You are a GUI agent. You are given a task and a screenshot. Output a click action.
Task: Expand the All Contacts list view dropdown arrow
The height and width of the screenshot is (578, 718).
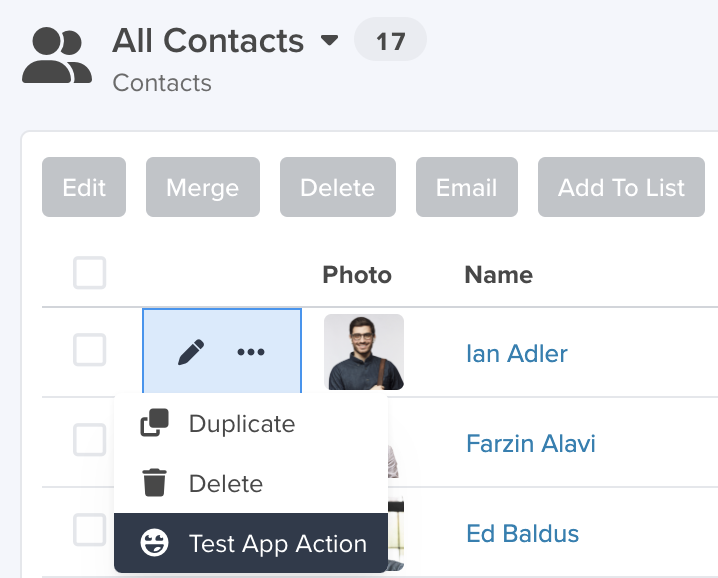click(329, 41)
